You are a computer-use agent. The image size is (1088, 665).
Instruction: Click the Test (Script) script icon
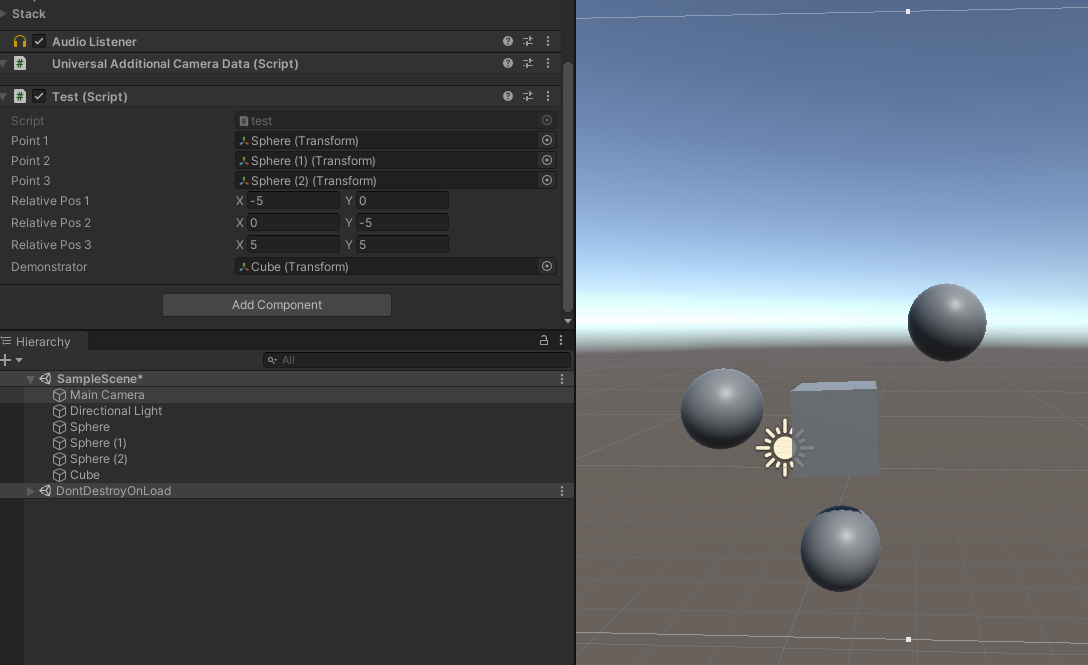click(20, 96)
